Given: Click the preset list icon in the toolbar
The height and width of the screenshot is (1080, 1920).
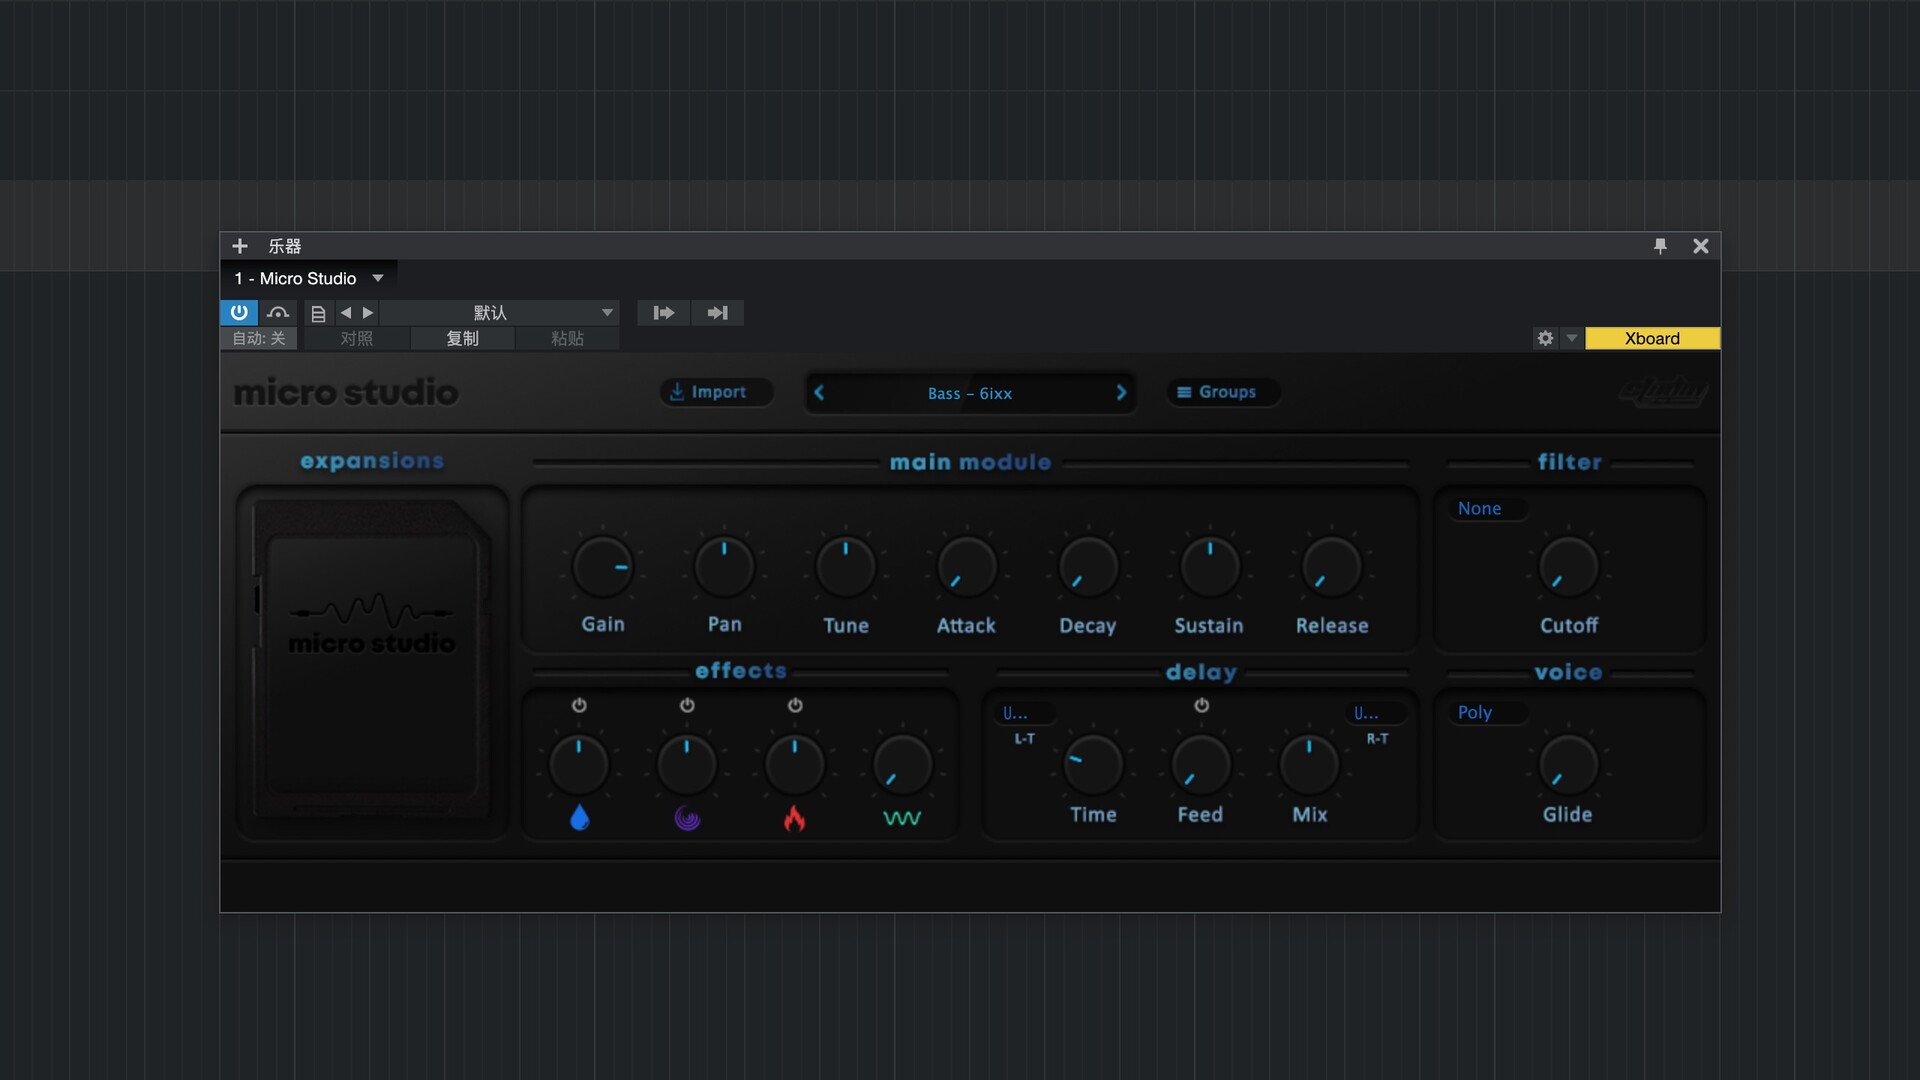Looking at the screenshot, I should pyautogui.click(x=318, y=313).
